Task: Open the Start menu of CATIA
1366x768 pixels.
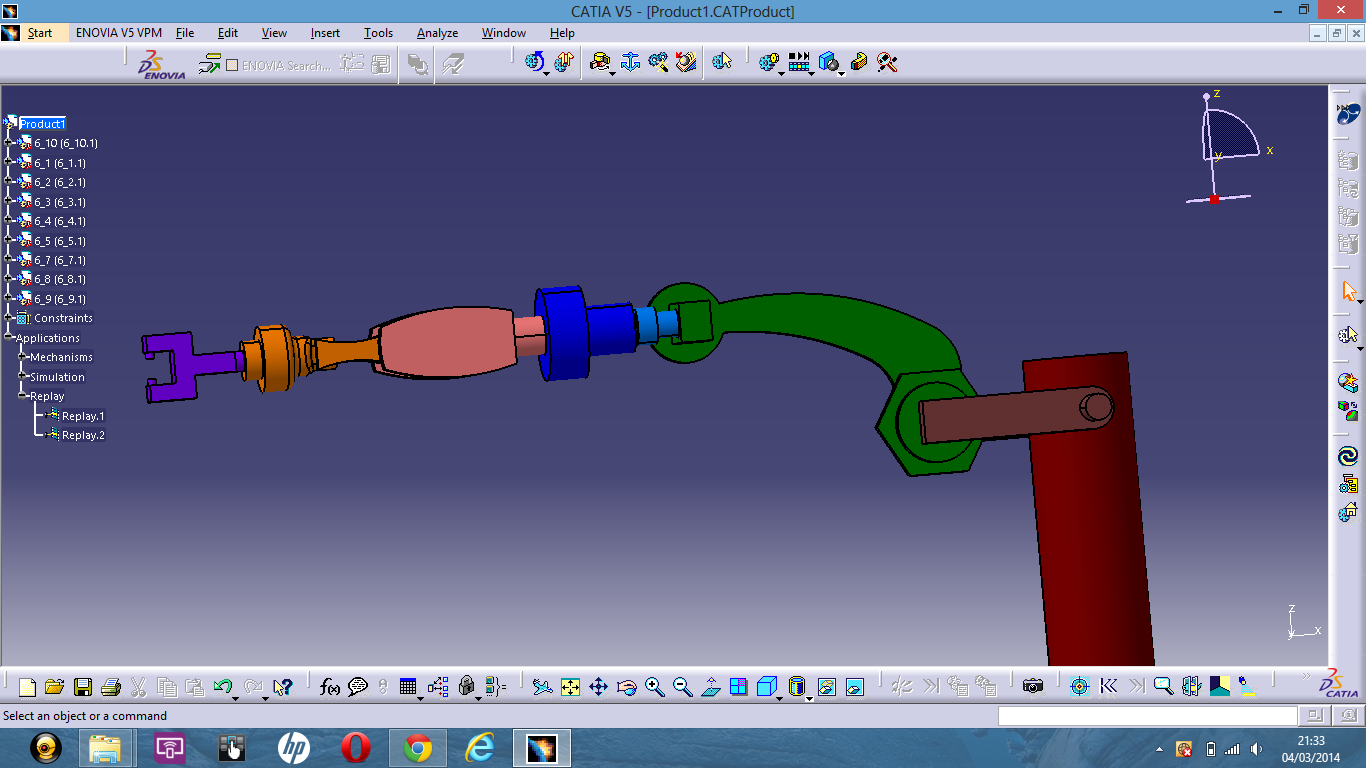Action: pyautogui.click(x=40, y=33)
